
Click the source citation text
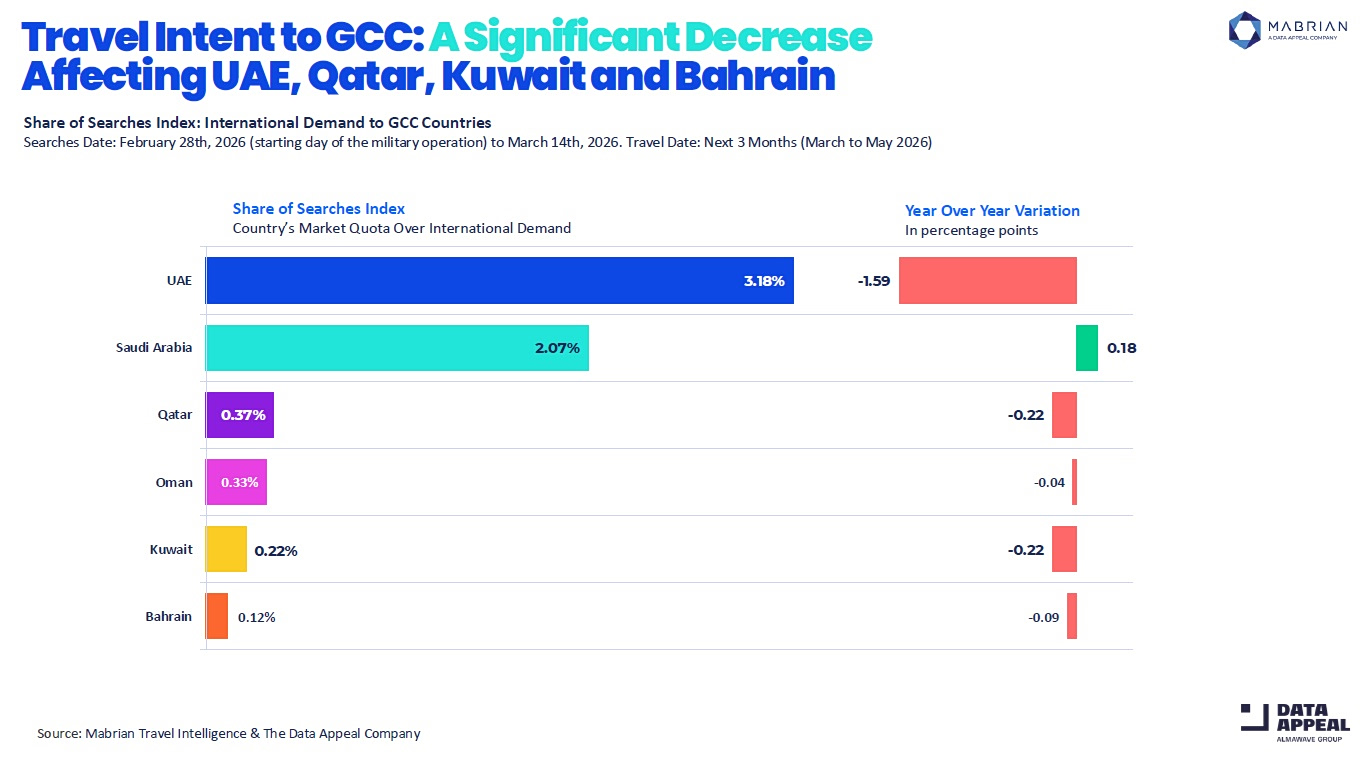pos(229,733)
